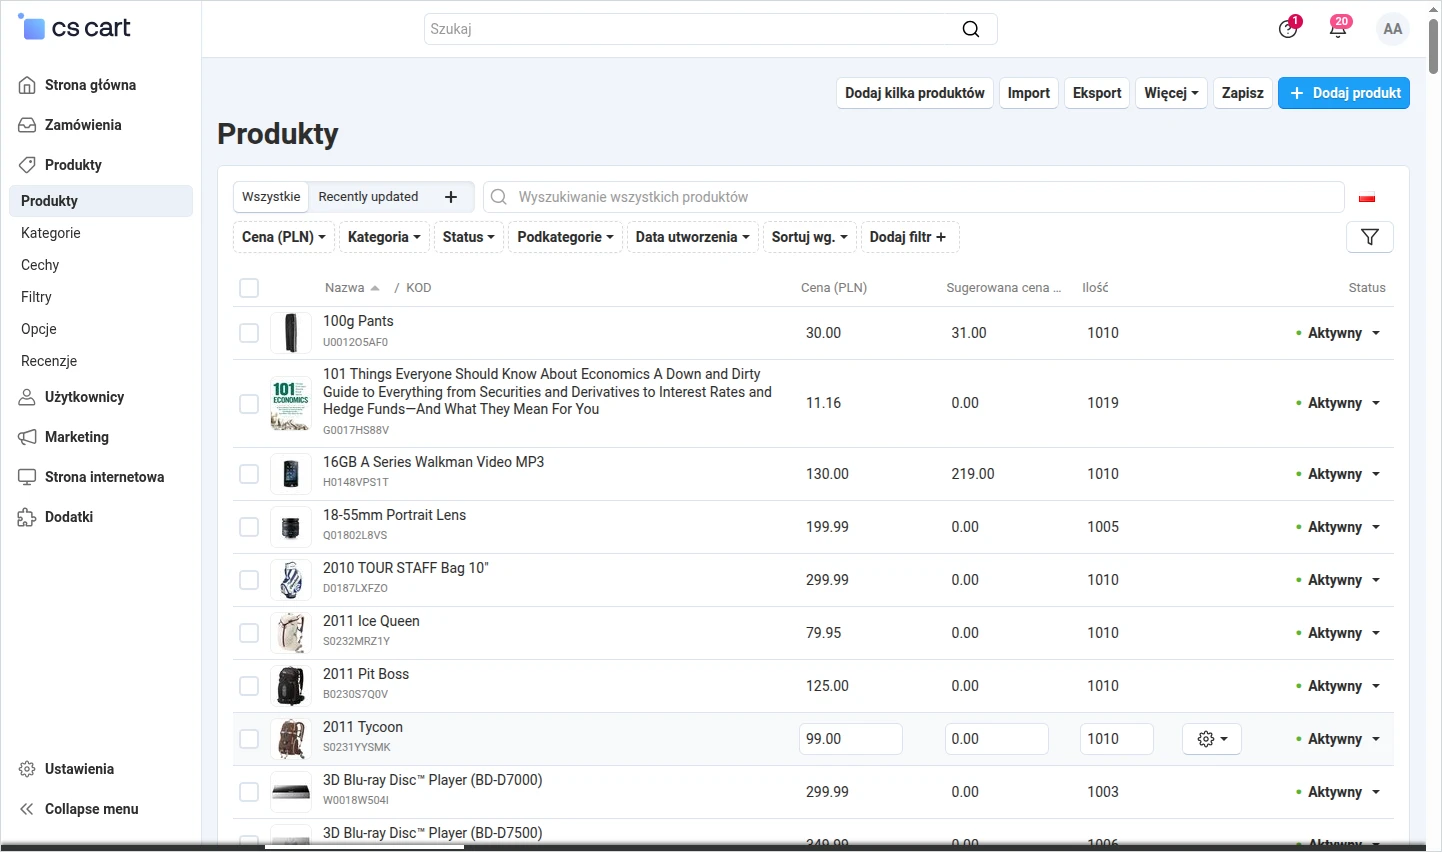Click the Marketing megaphone icon
1442x852 pixels.
(x=27, y=437)
